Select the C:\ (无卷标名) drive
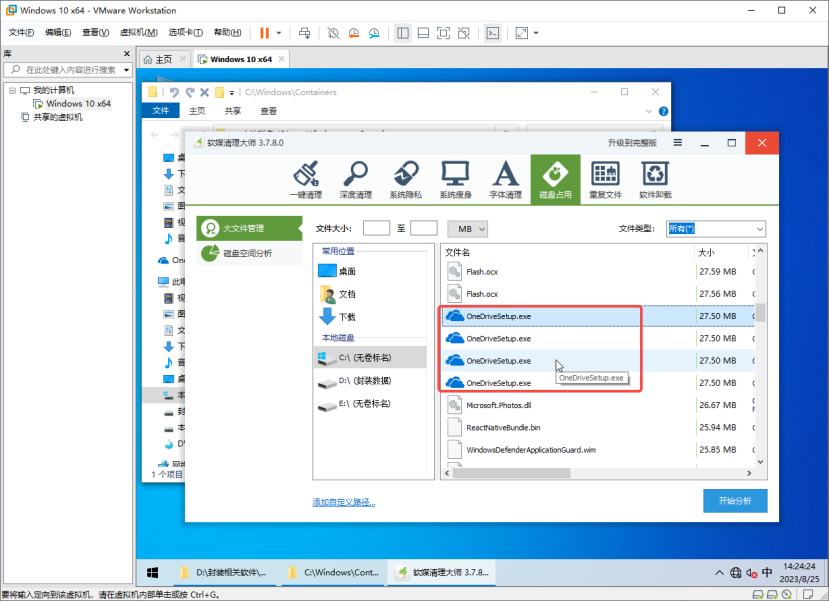Image resolution: width=829 pixels, height=602 pixels. tap(370, 358)
